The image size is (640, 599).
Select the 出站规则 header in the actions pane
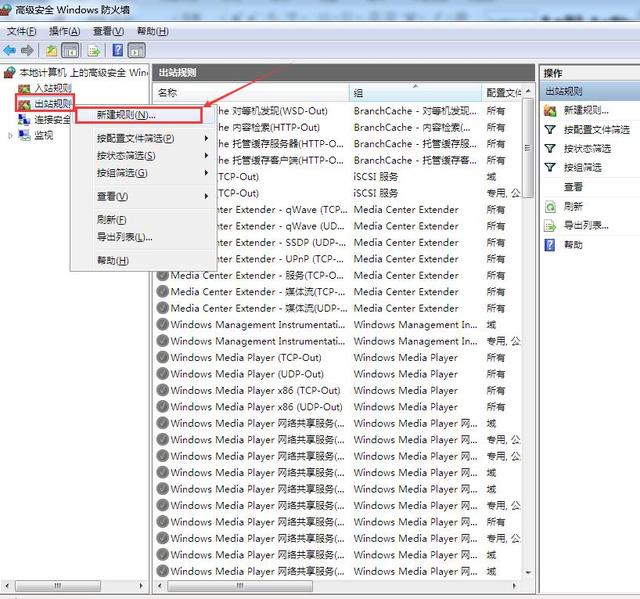point(590,91)
